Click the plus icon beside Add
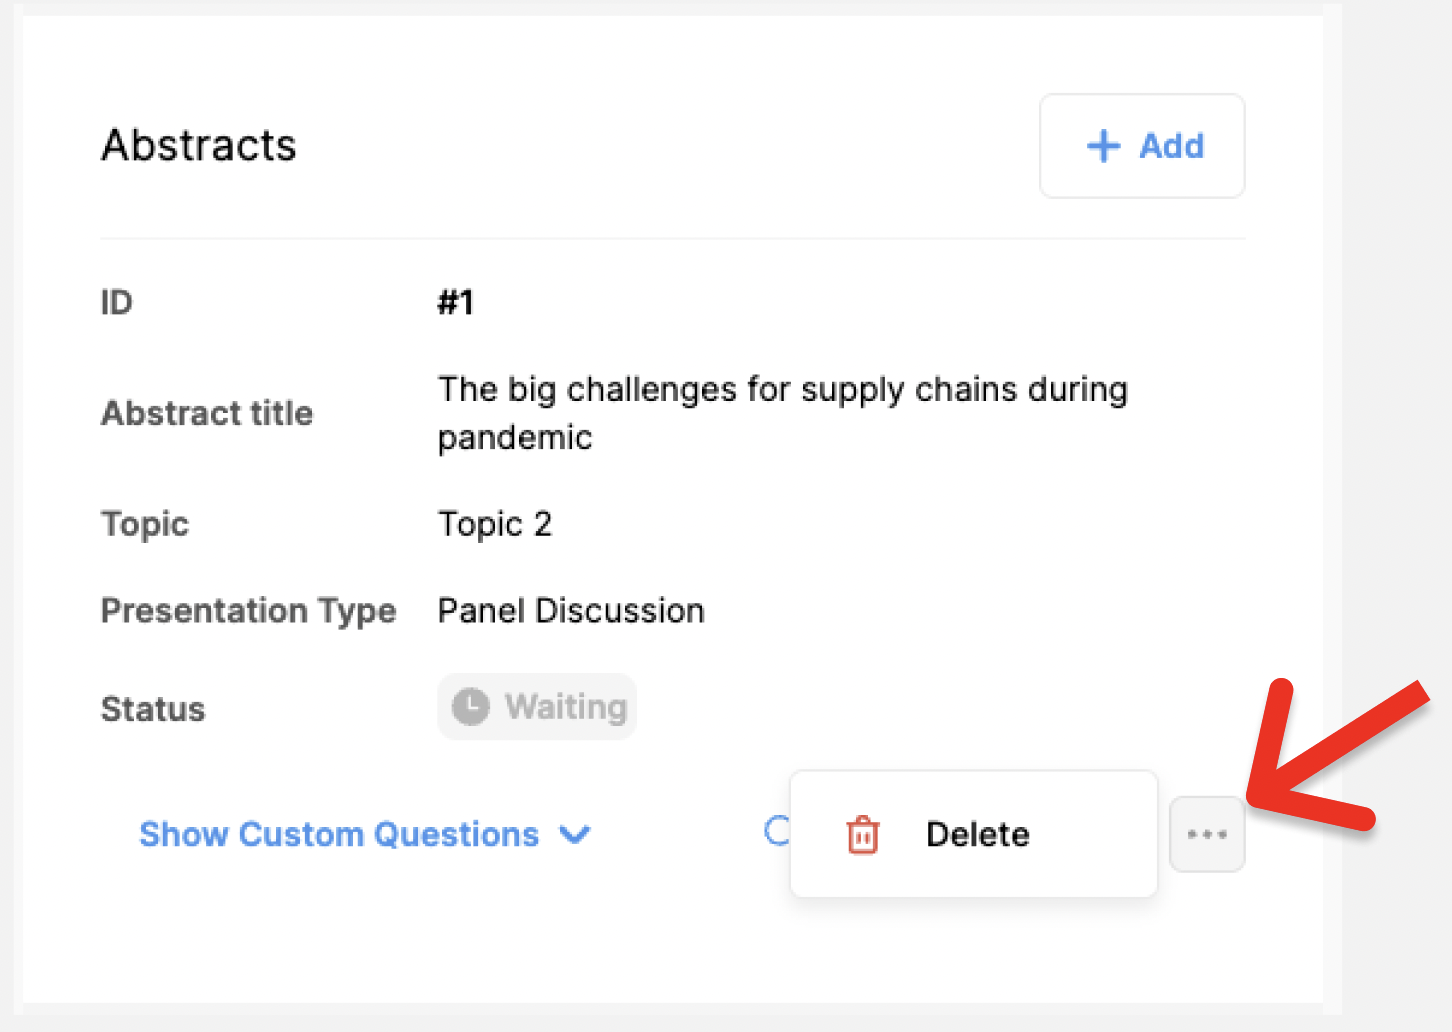The height and width of the screenshot is (1032, 1452). 1103,146
